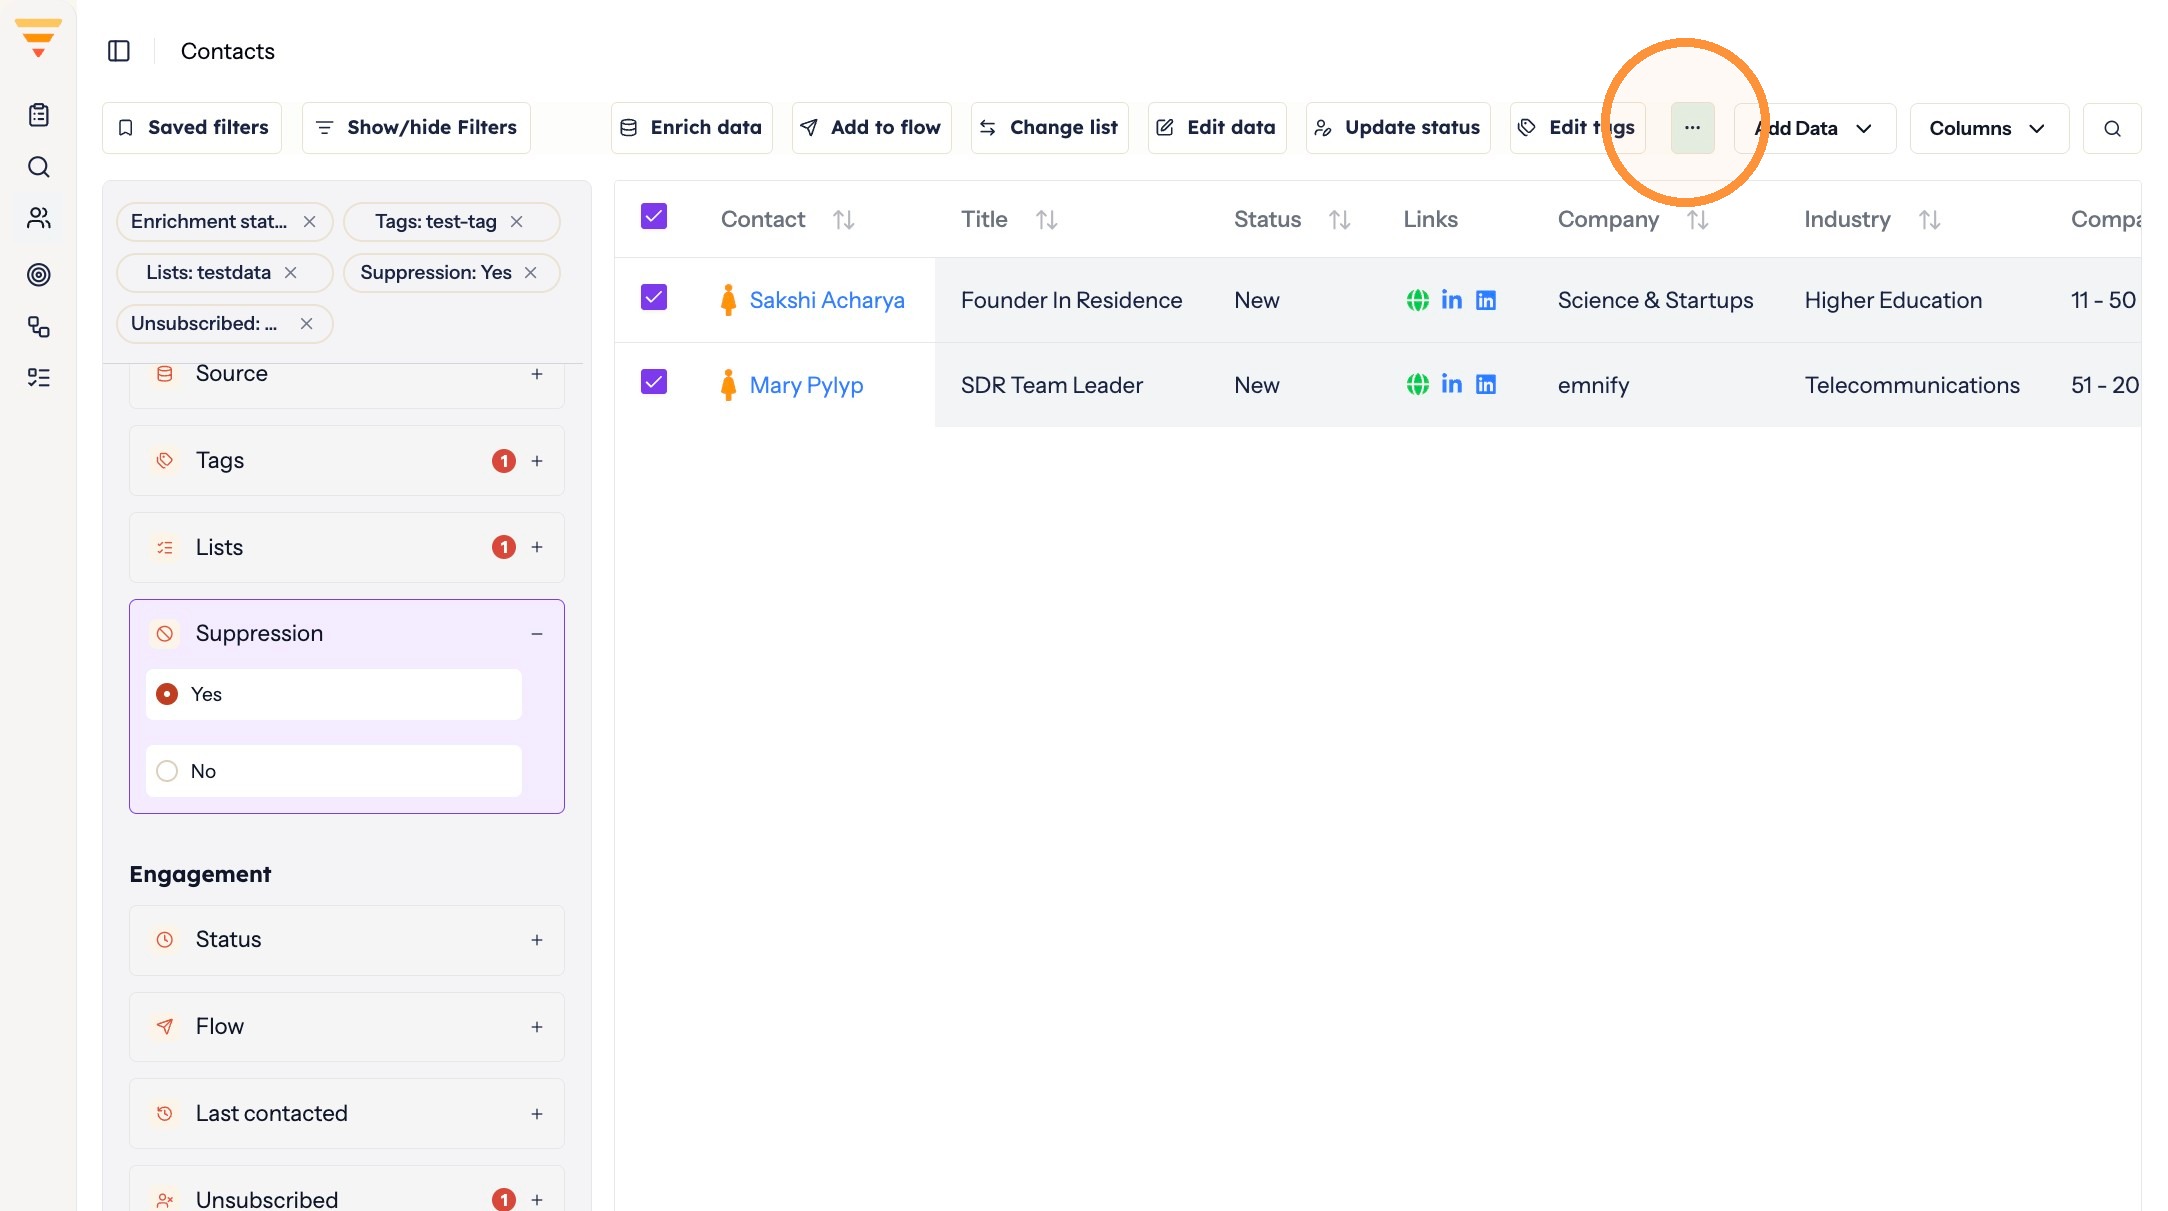Remove the Lists: testdata filter chip
Viewport: 2168px width, 1211px height.
(290, 273)
